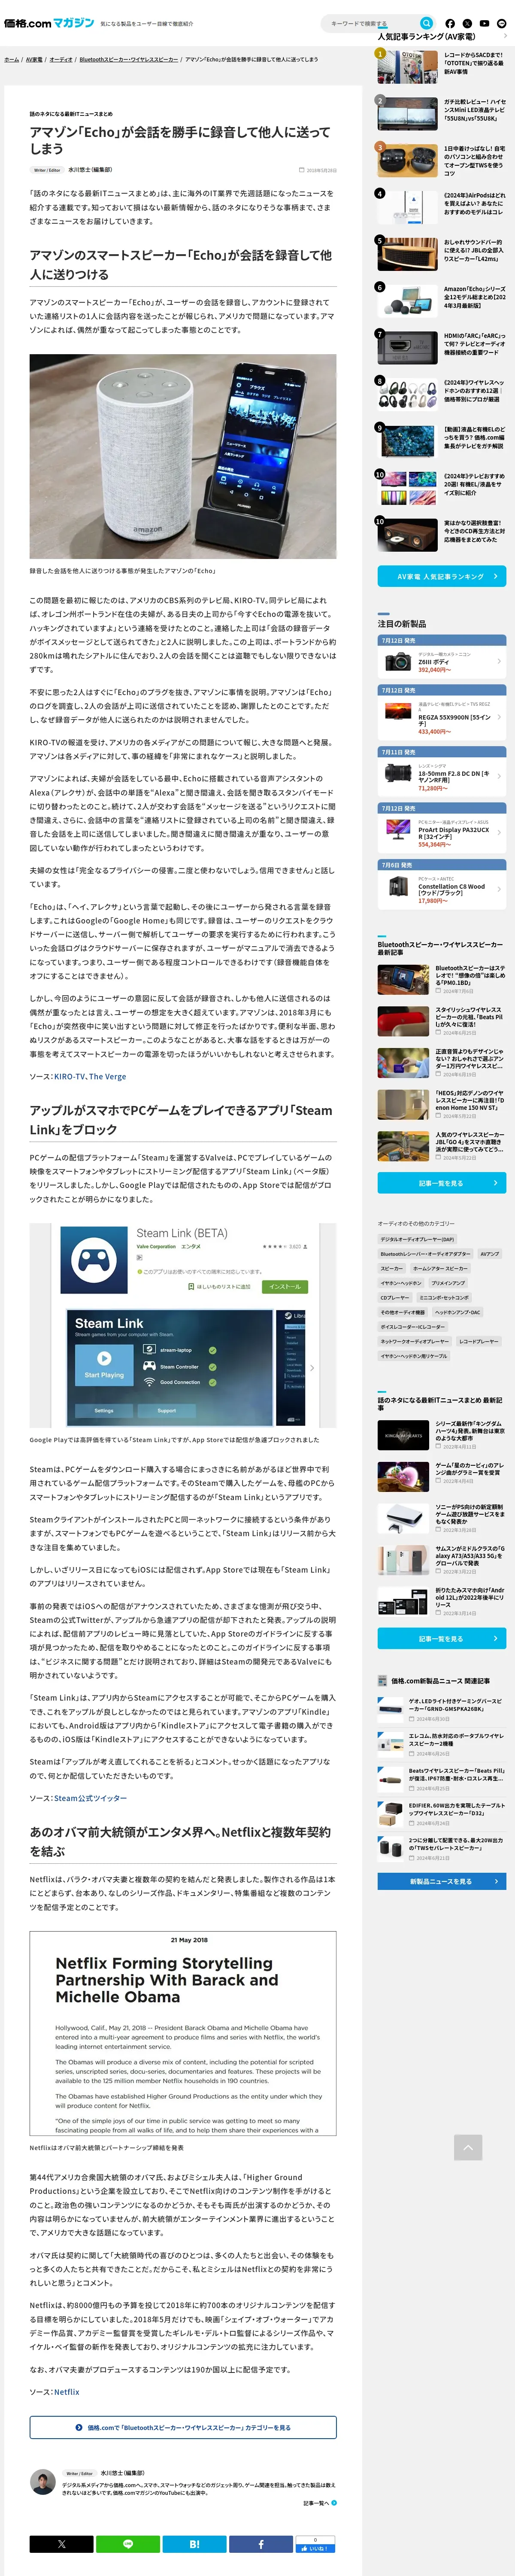Share article via X button at bottom
This screenshot has width=515, height=2576.
point(61,2544)
